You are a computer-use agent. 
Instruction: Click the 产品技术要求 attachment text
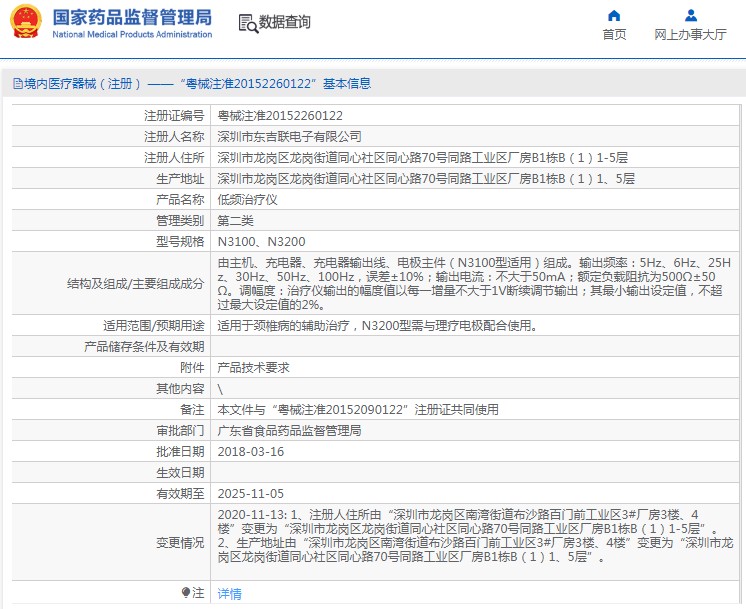(253, 367)
